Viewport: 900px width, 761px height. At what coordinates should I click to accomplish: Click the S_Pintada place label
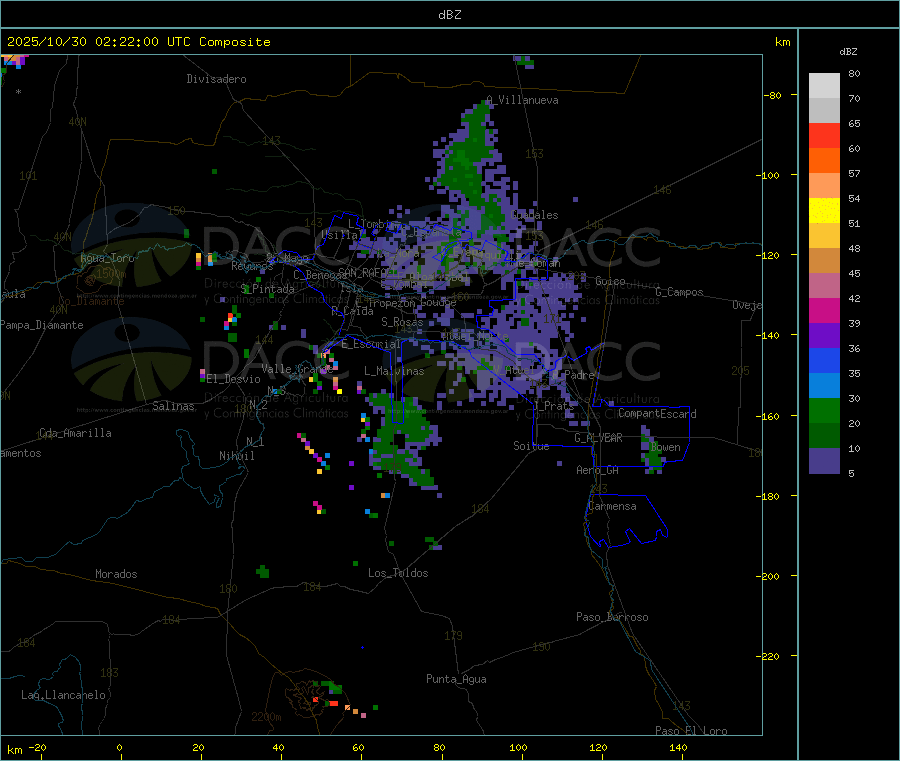coord(267,289)
